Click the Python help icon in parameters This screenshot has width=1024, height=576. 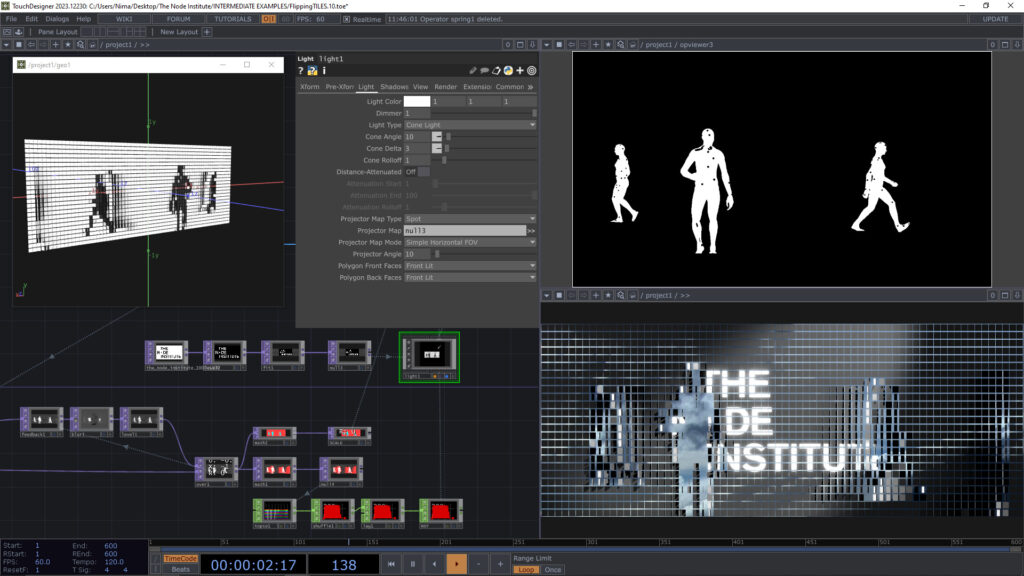[312, 71]
